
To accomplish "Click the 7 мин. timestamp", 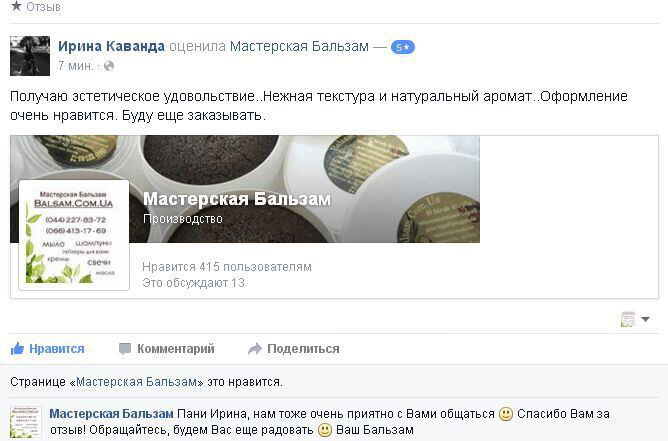I will 75,66.
